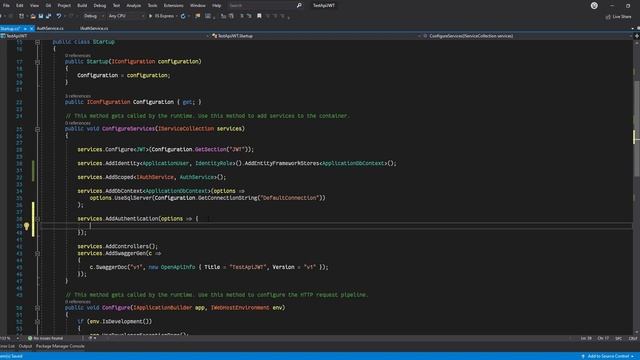Image resolution: width=640 pixels, height=360 pixels.
Task: Open the ConfigureServices member dropdown
Action: [x=527, y=36]
